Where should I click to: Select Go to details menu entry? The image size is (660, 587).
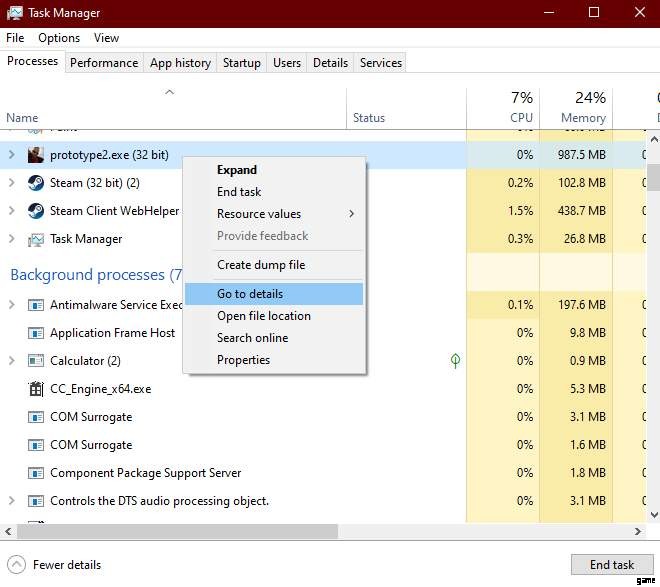coord(274,294)
